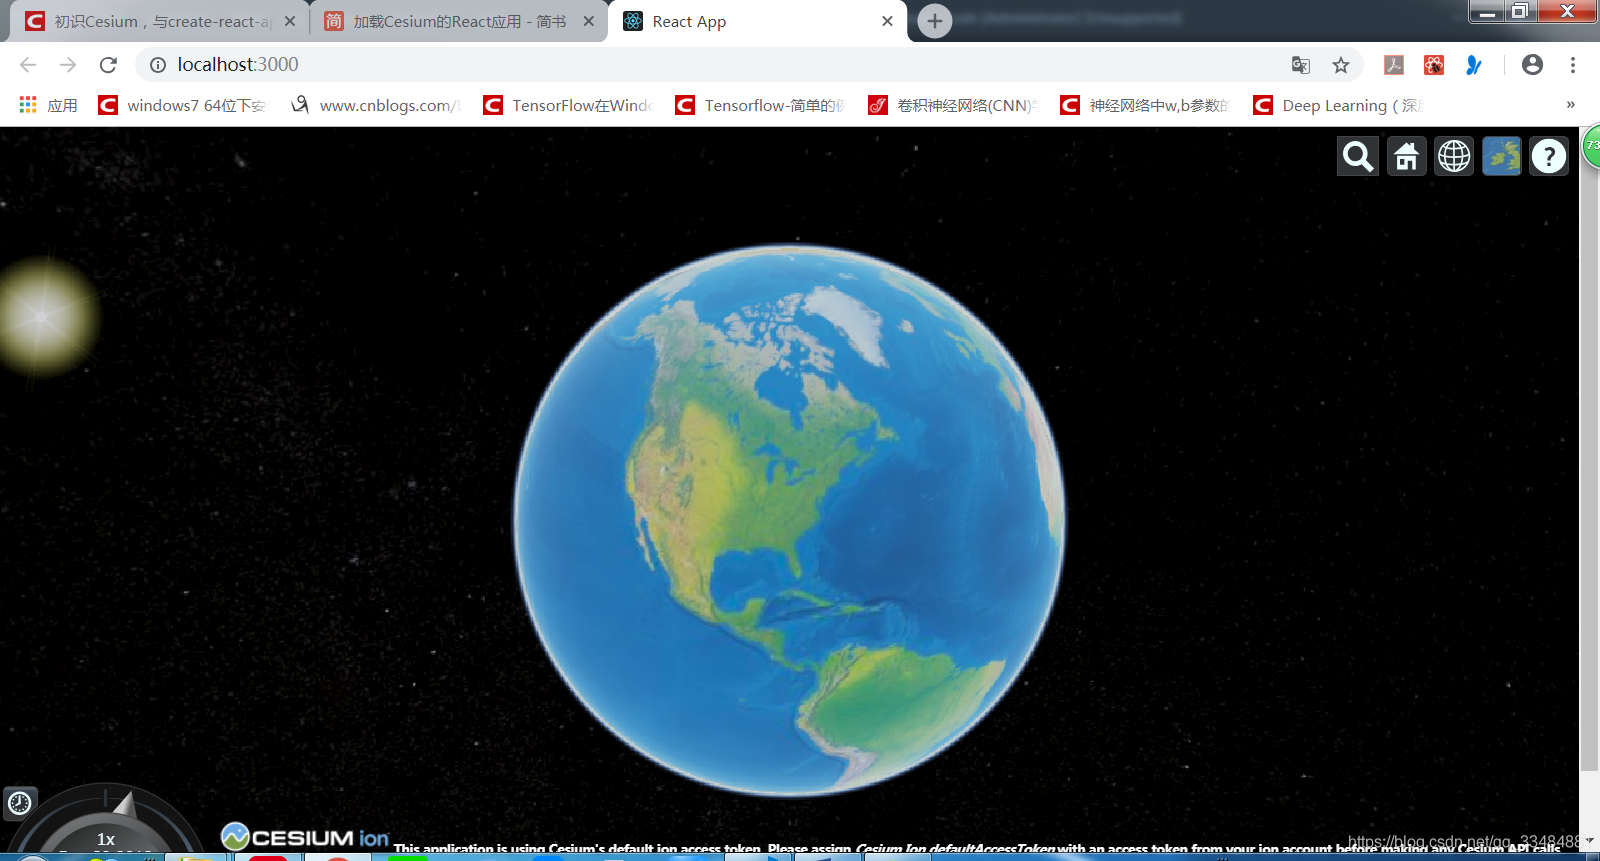This screenshot has height=861, width=1600.
Task: Click the Cesium home view button
Action: [x=1406, y=156]
